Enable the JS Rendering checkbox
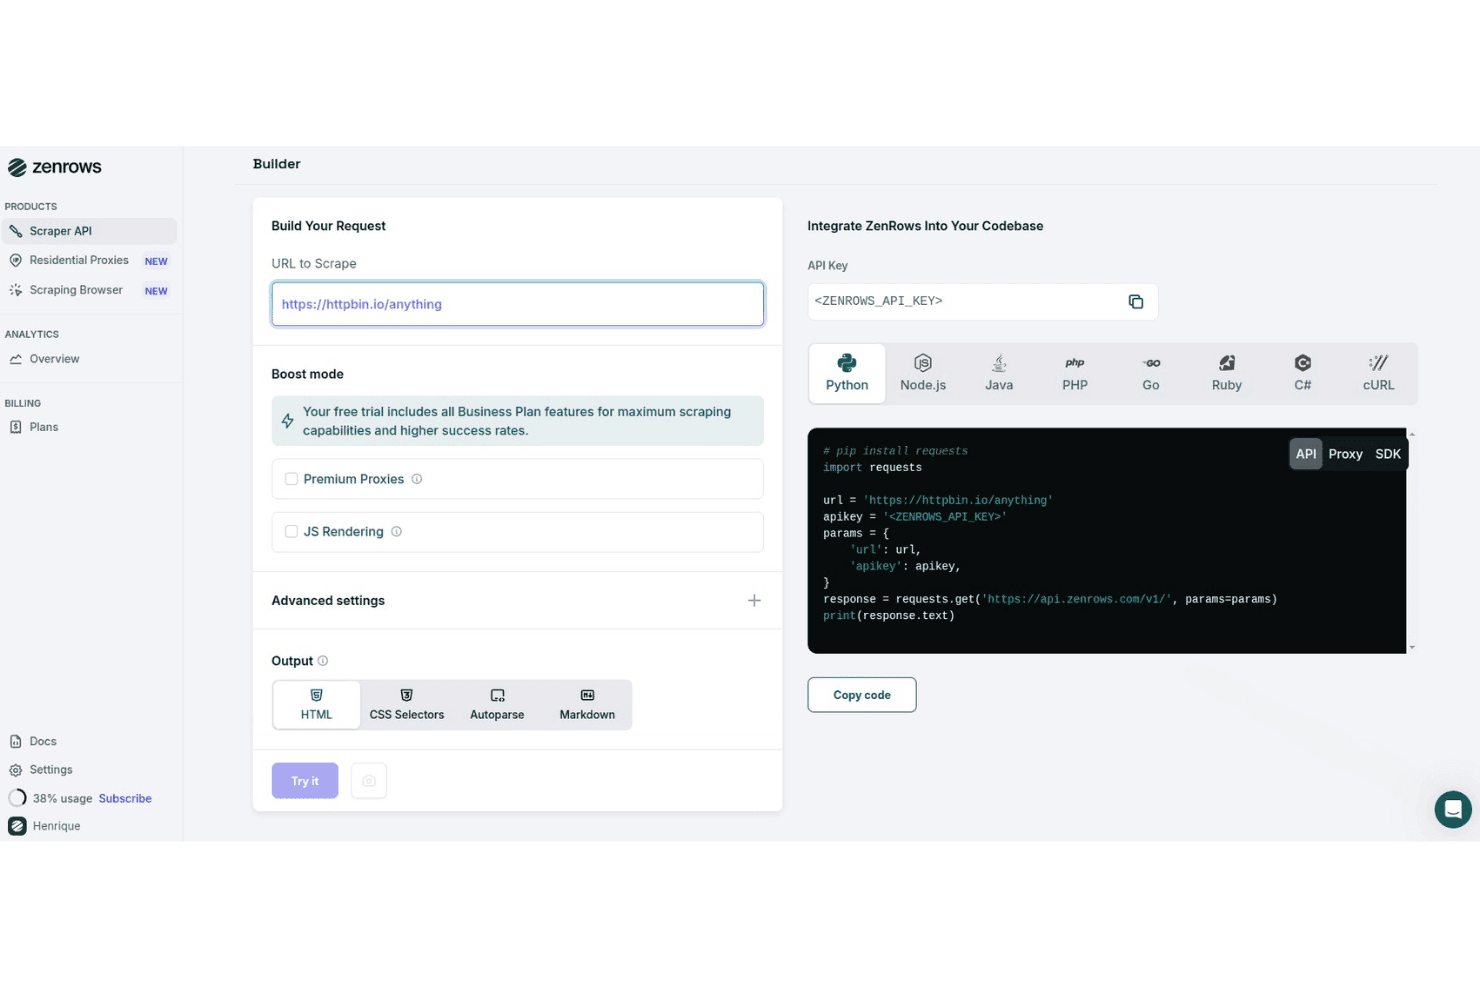The width and height of the screenshot is (1480, 987). coord(291,532)
